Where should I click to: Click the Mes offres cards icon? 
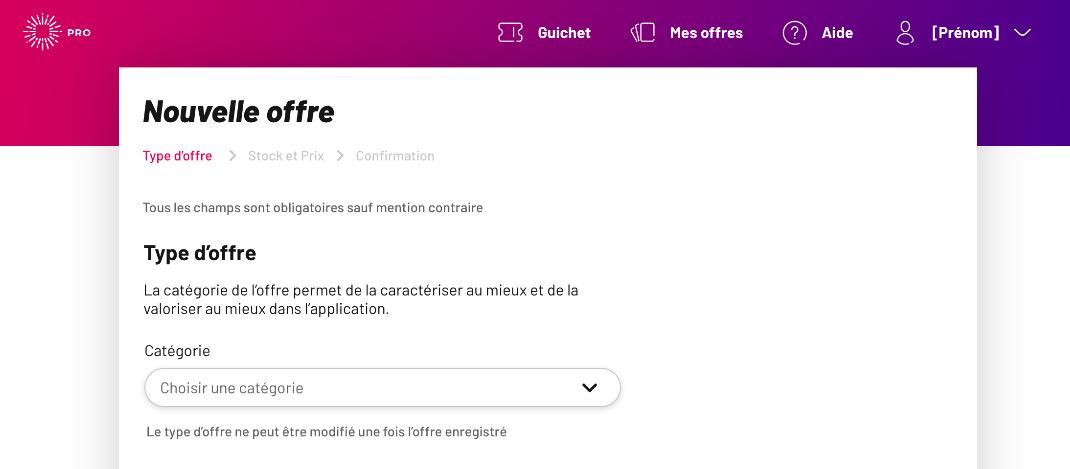tap(643, 33)
